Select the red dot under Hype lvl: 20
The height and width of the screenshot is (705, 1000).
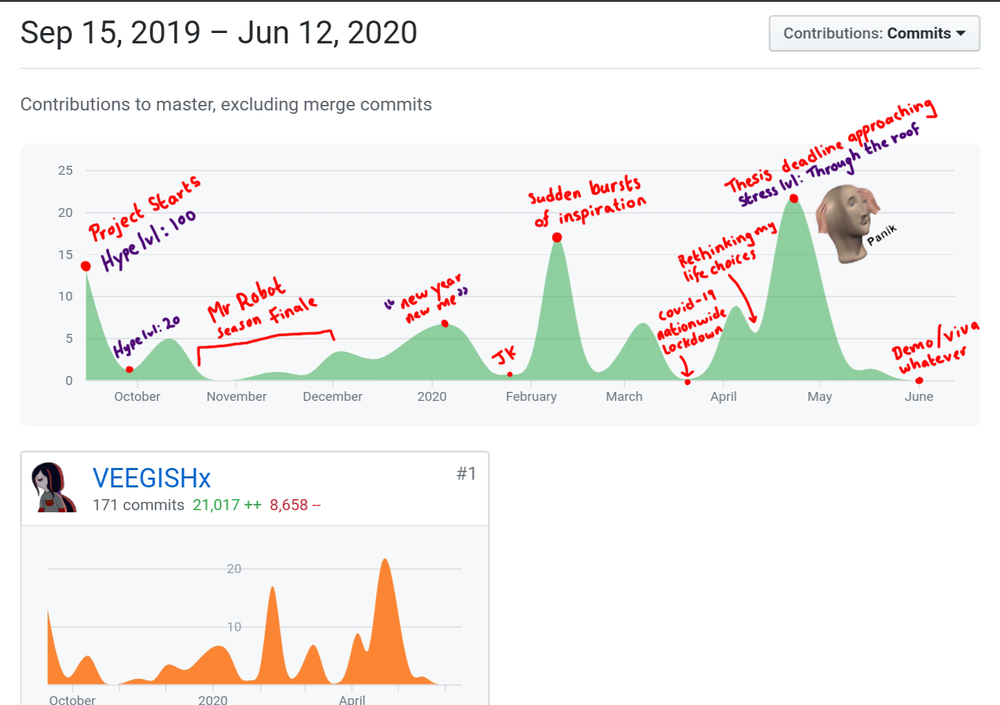click(x=129, y=370)
